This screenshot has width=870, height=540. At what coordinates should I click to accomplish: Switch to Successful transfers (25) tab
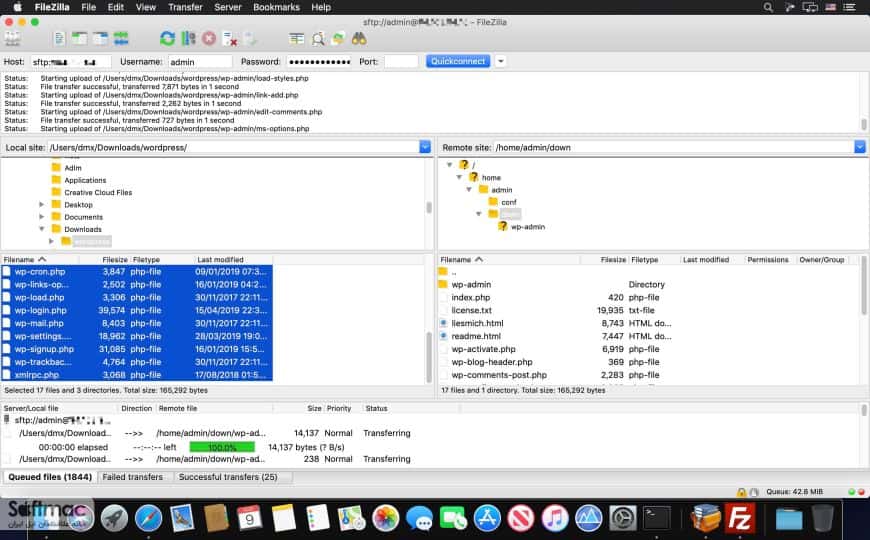pyautogui.click(x=228, y=477)
